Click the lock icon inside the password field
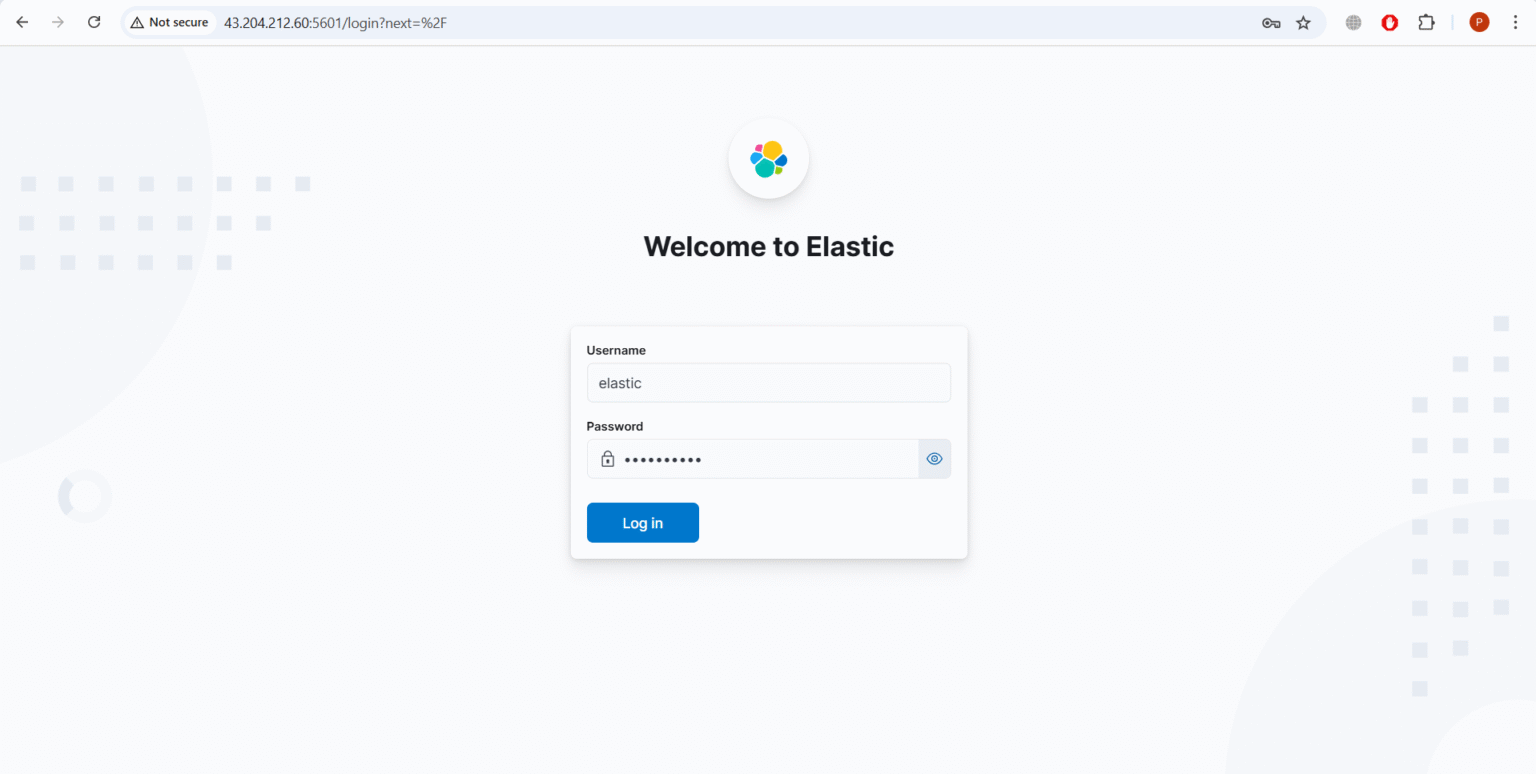This screenshot has height=774, width=1536. (607, 458)
